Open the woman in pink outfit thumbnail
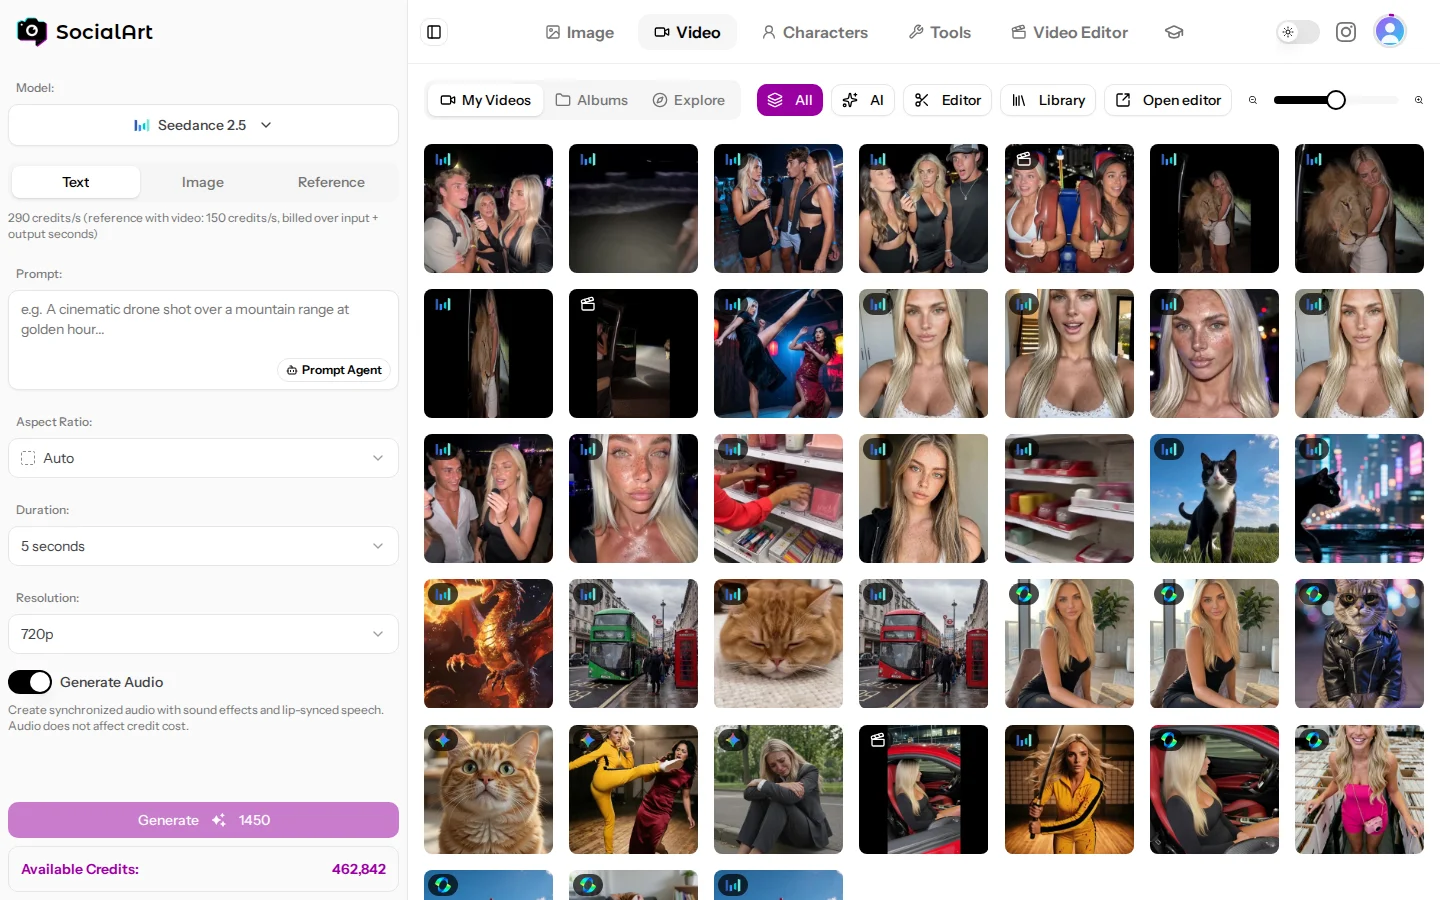 (1359, 789)
